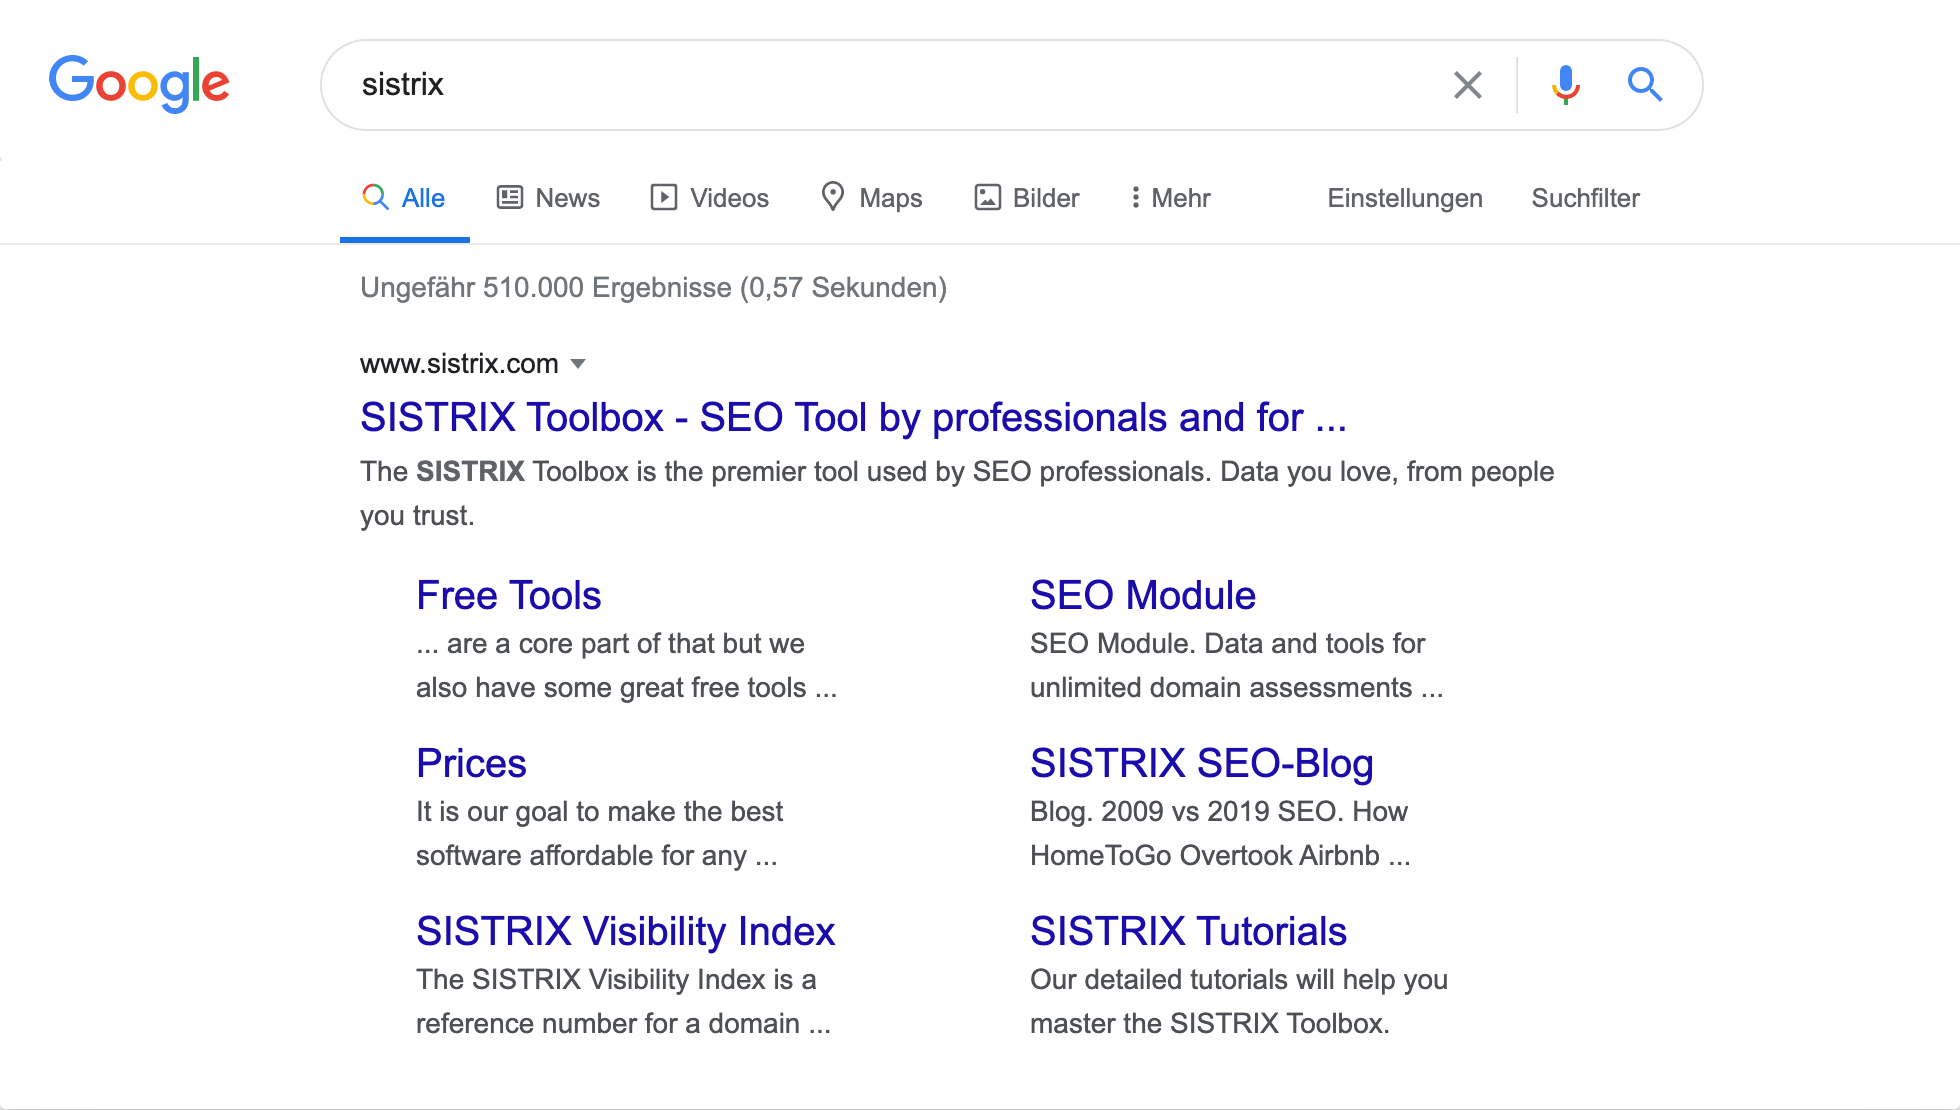Click the clear search field X icon
1960x1110 pixels.
1466,86
